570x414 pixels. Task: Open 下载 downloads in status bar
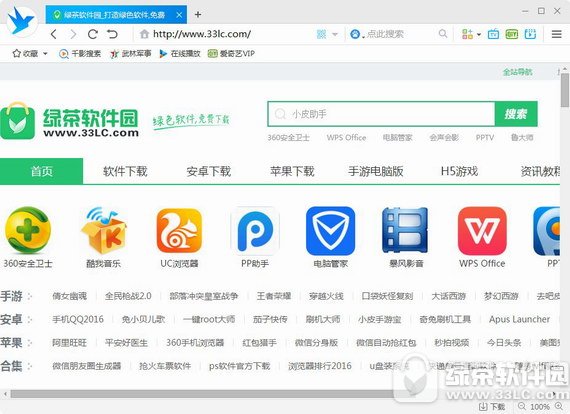[492, 407]
